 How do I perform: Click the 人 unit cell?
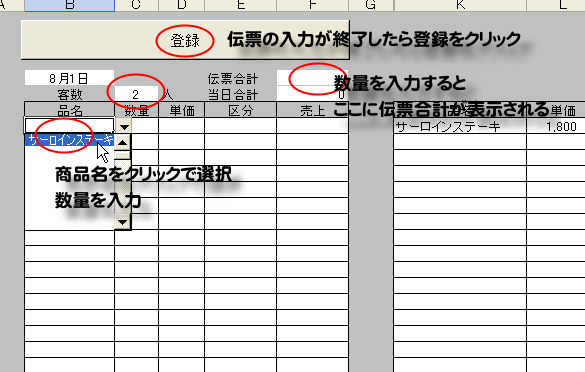click(x=168, y=94)
